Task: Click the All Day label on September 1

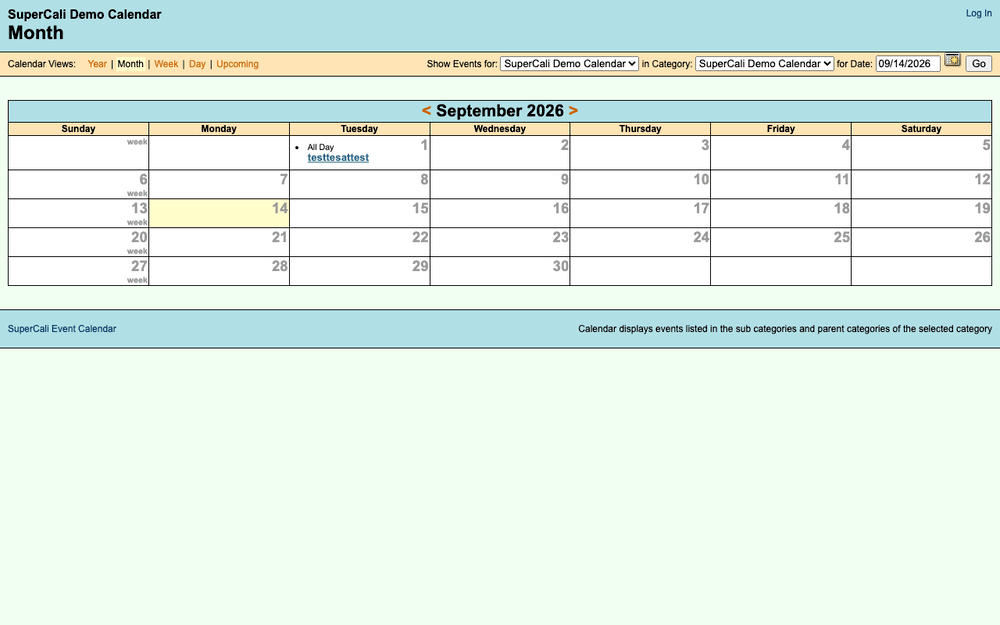Action: (320, 147)
